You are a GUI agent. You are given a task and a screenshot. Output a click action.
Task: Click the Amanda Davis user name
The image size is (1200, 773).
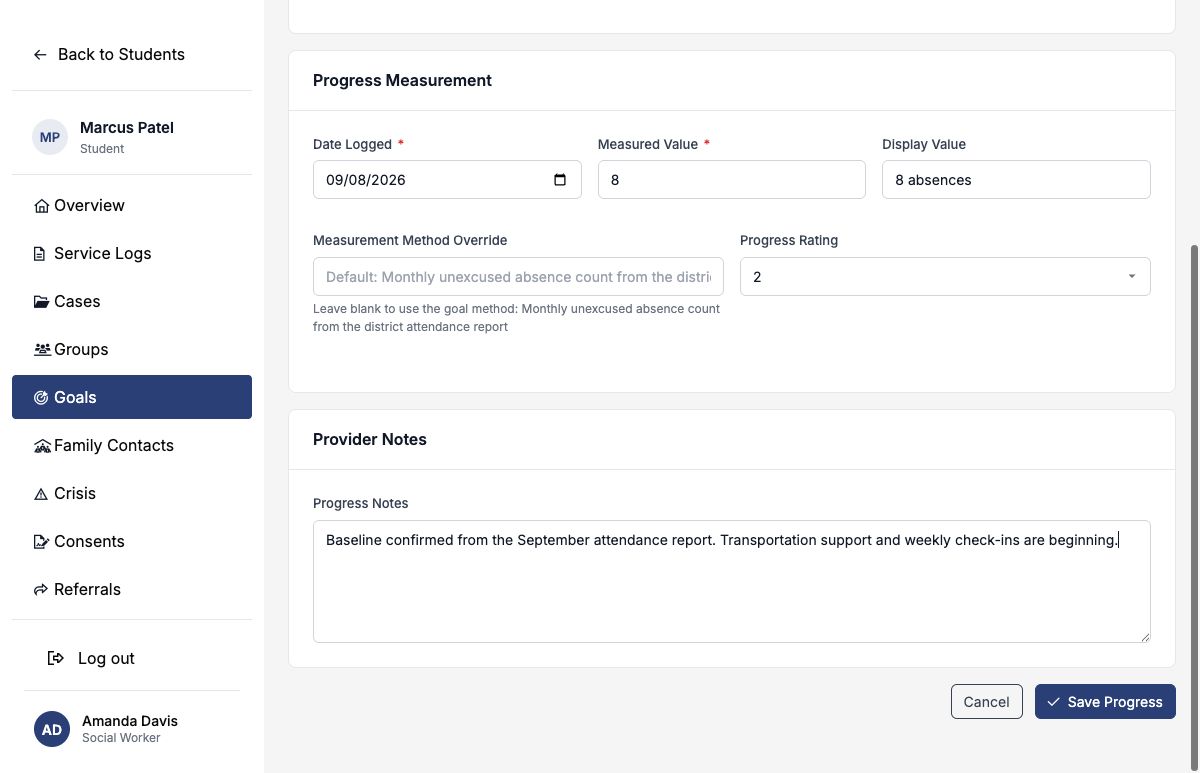[130, 721]
